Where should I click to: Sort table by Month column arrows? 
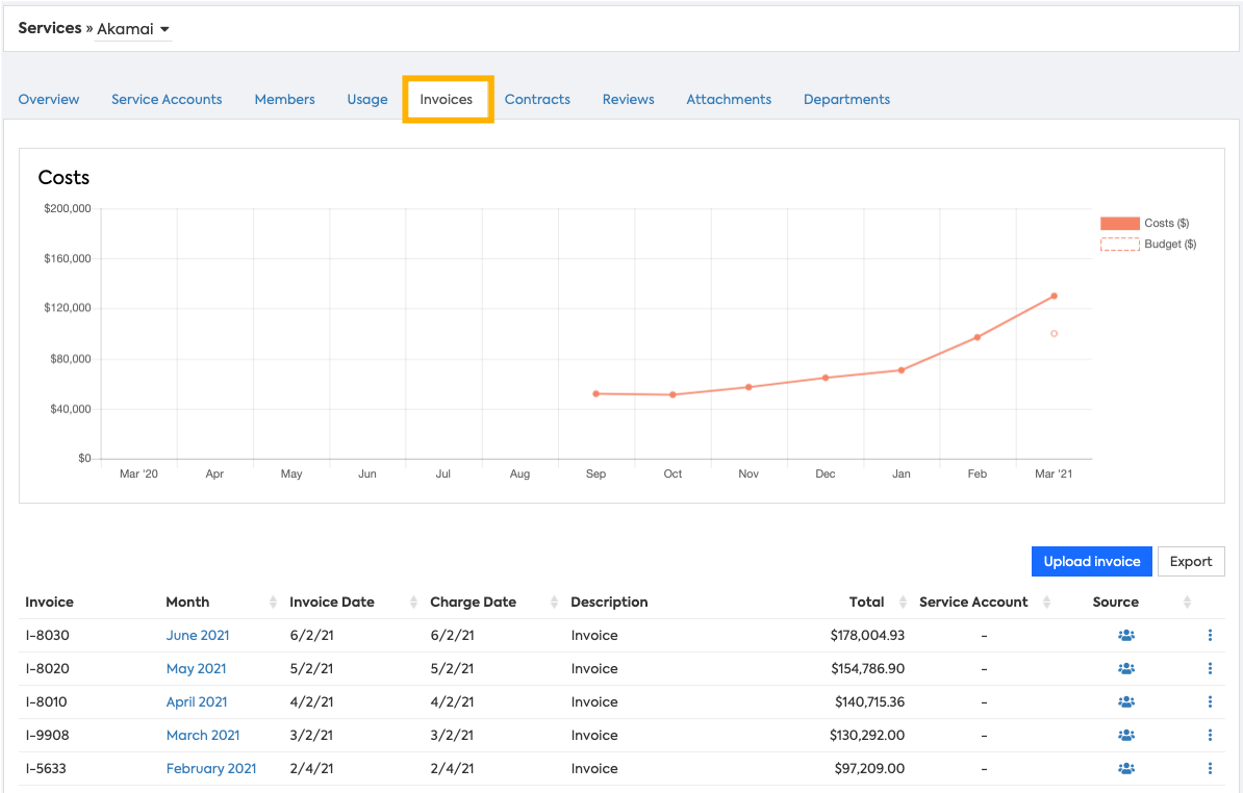click(x=273, y=602)
